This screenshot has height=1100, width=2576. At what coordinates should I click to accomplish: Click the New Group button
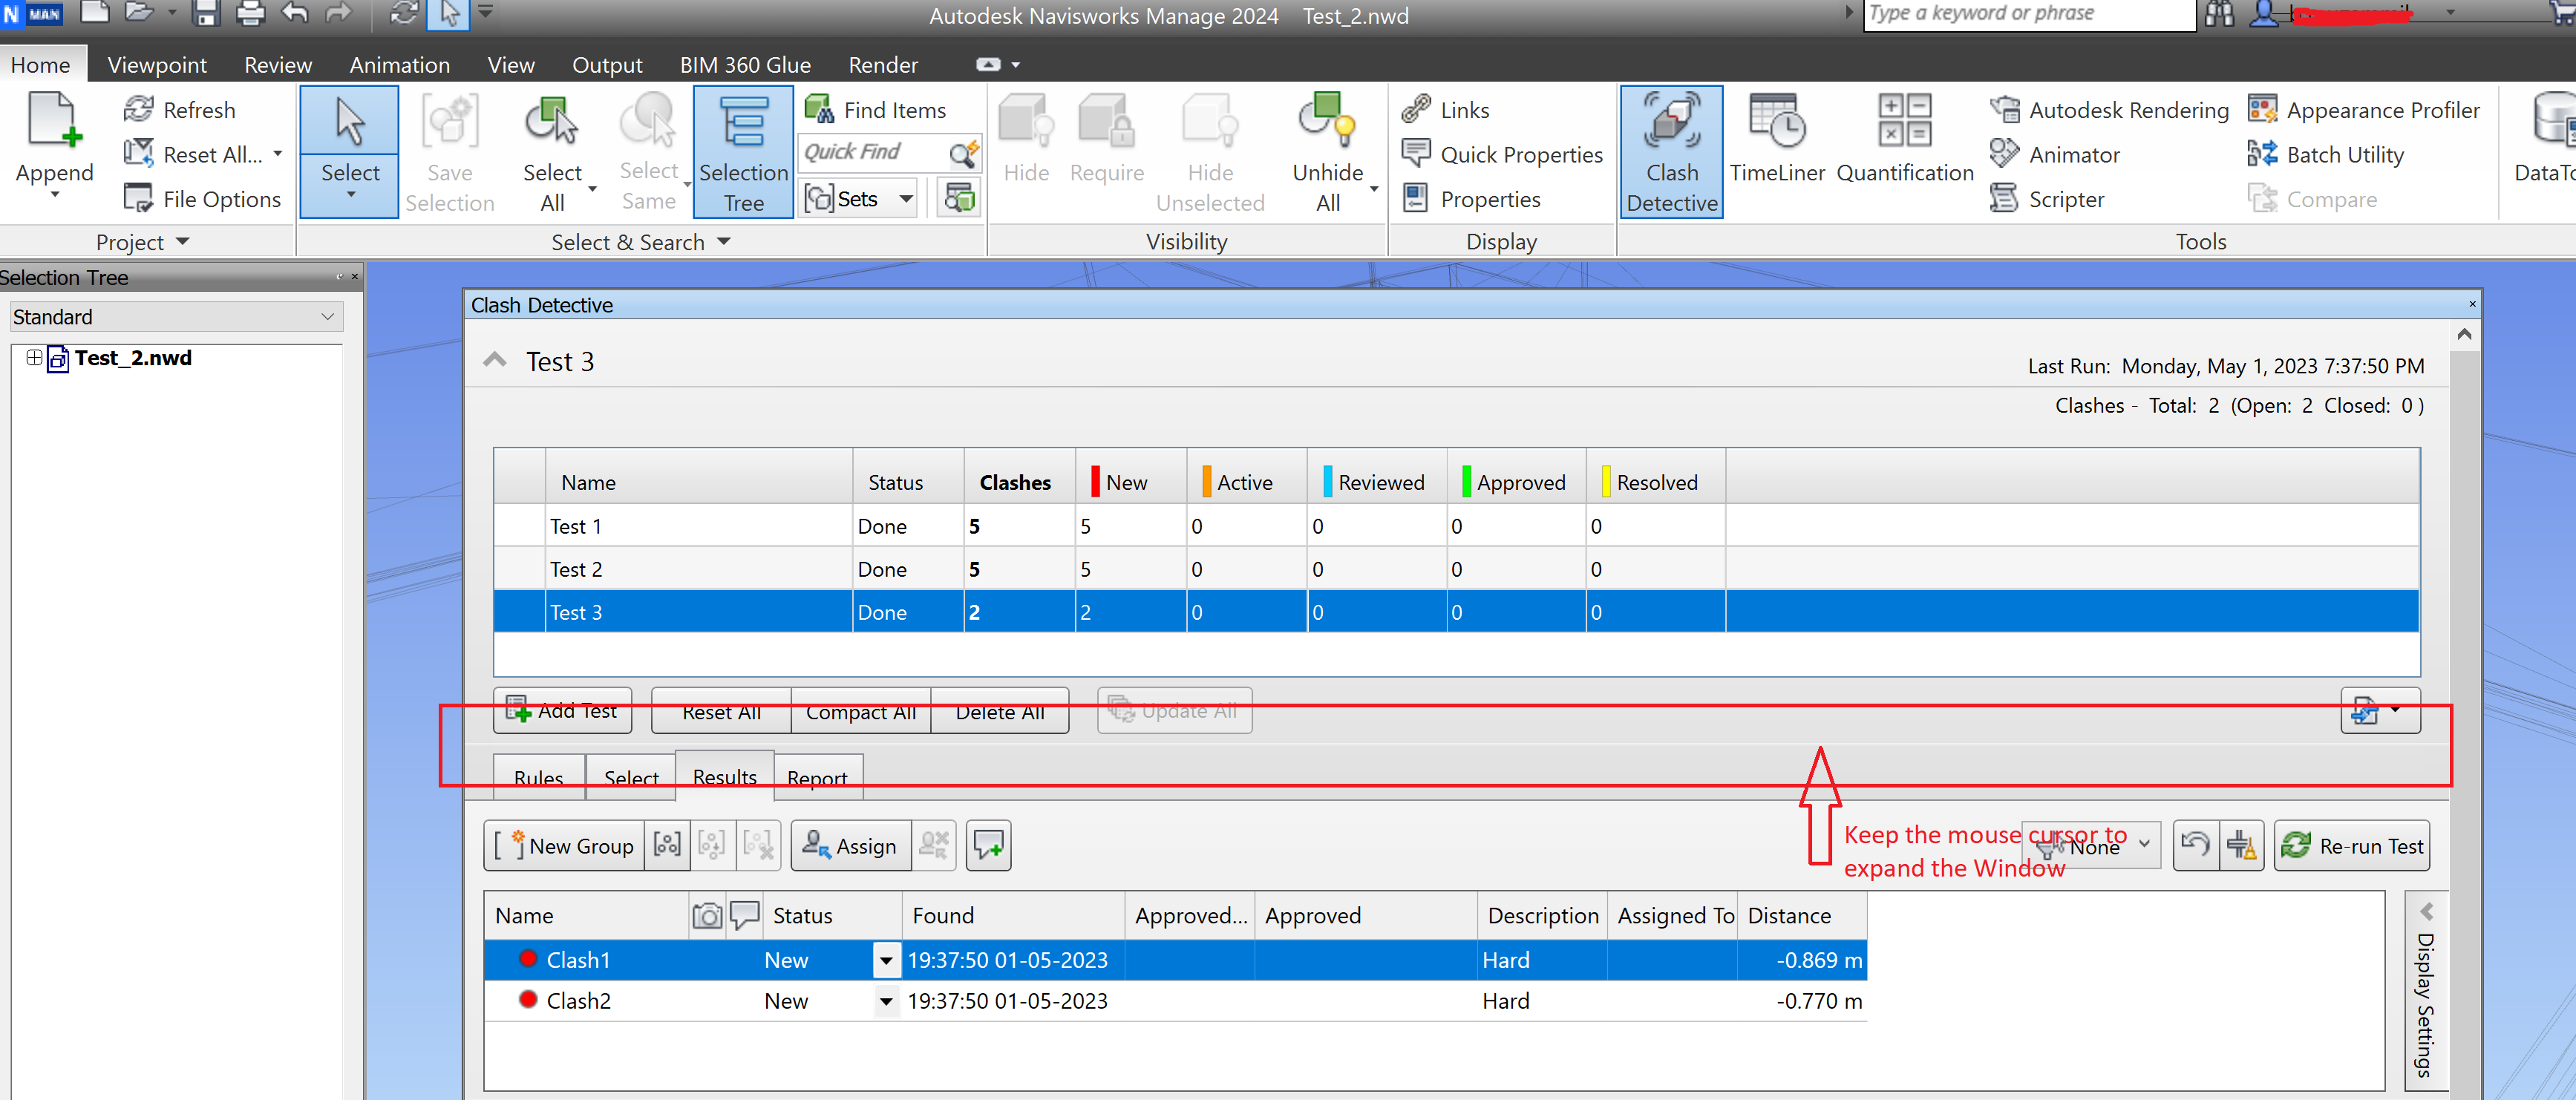coord(564,846)
